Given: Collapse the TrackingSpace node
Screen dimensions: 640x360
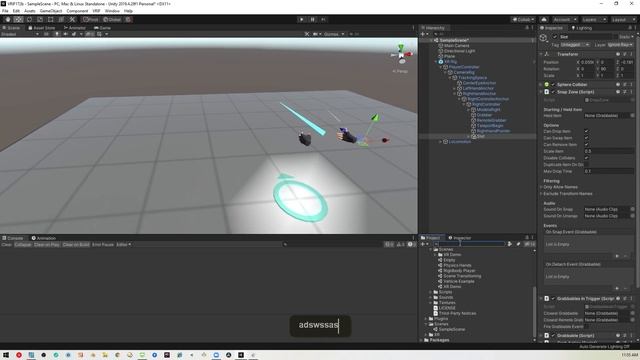Looking at the screenshot, I should pyautogui.click(x=450, y=78).
